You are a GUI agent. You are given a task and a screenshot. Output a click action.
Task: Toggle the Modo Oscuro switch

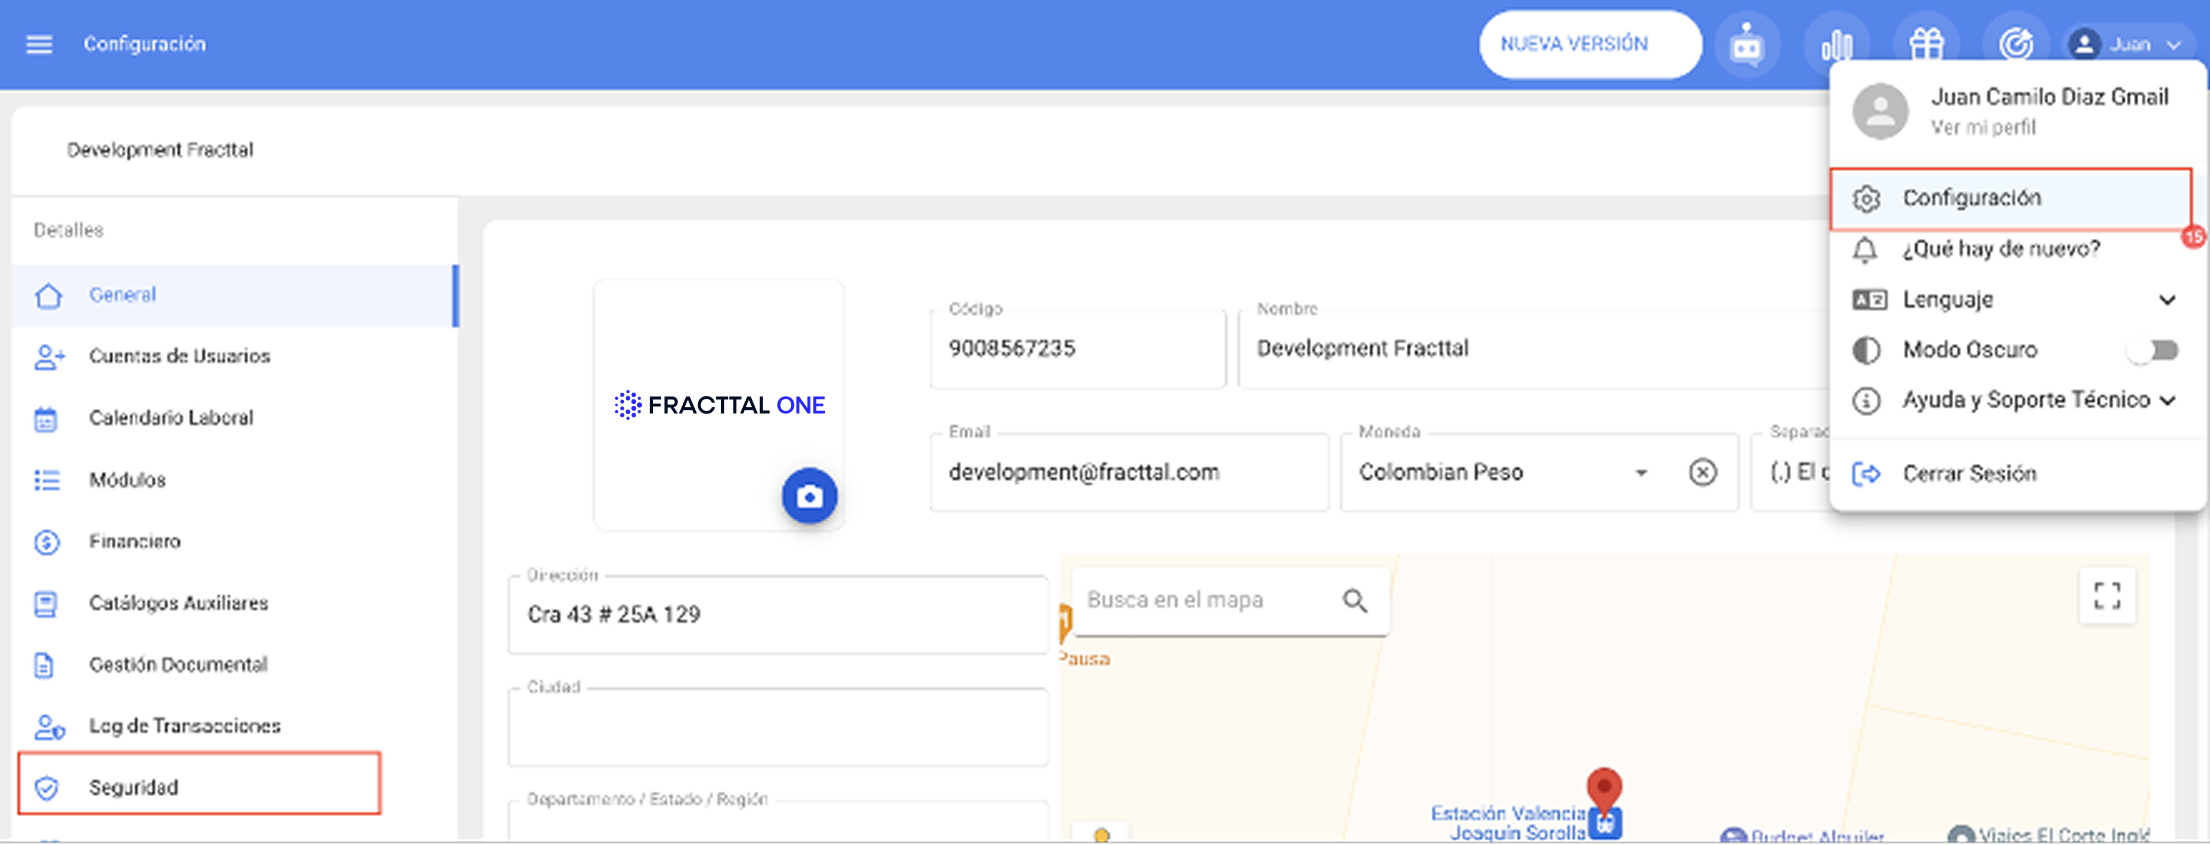(2153, 350)
